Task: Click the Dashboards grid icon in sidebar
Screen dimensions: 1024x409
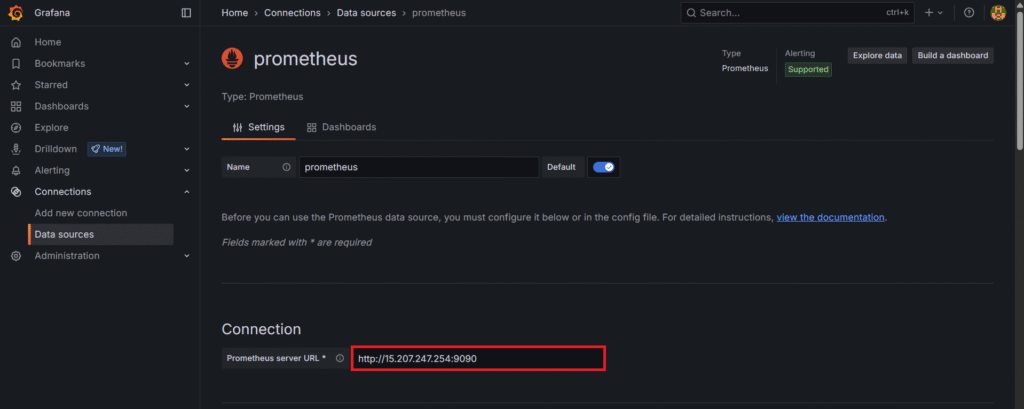Action: [16, 106]
